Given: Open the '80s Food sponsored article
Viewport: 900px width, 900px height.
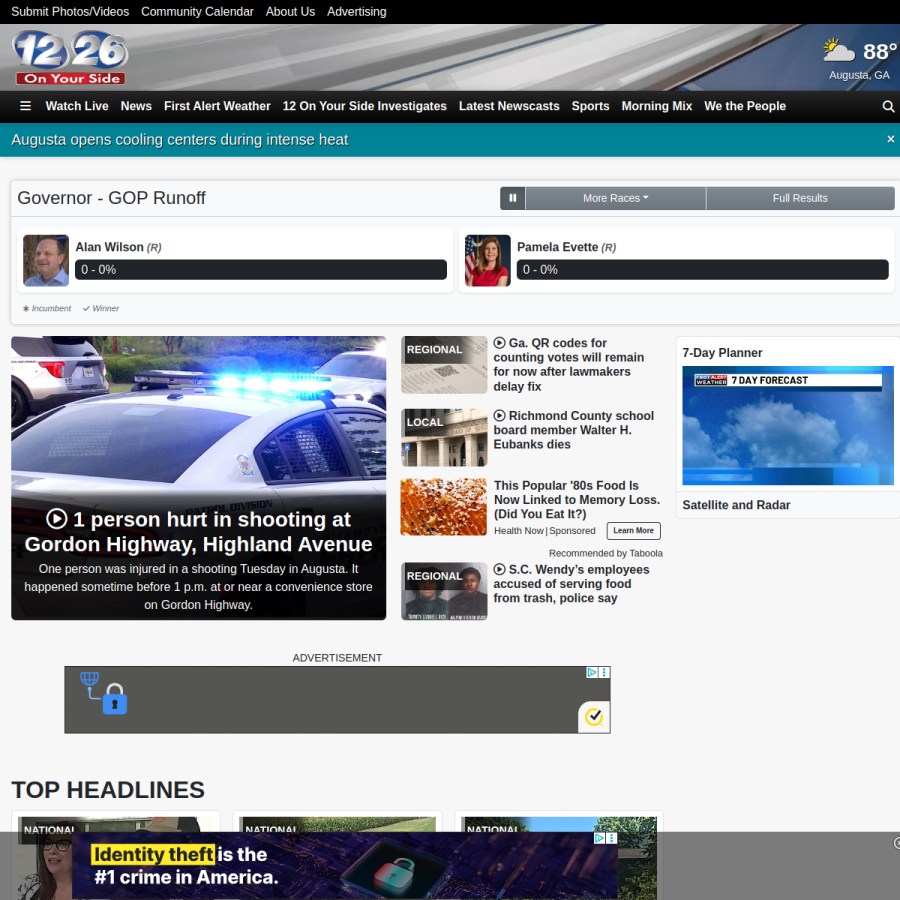Looking at the screenshot, I should pyautogui.click(x=577, y=499).
